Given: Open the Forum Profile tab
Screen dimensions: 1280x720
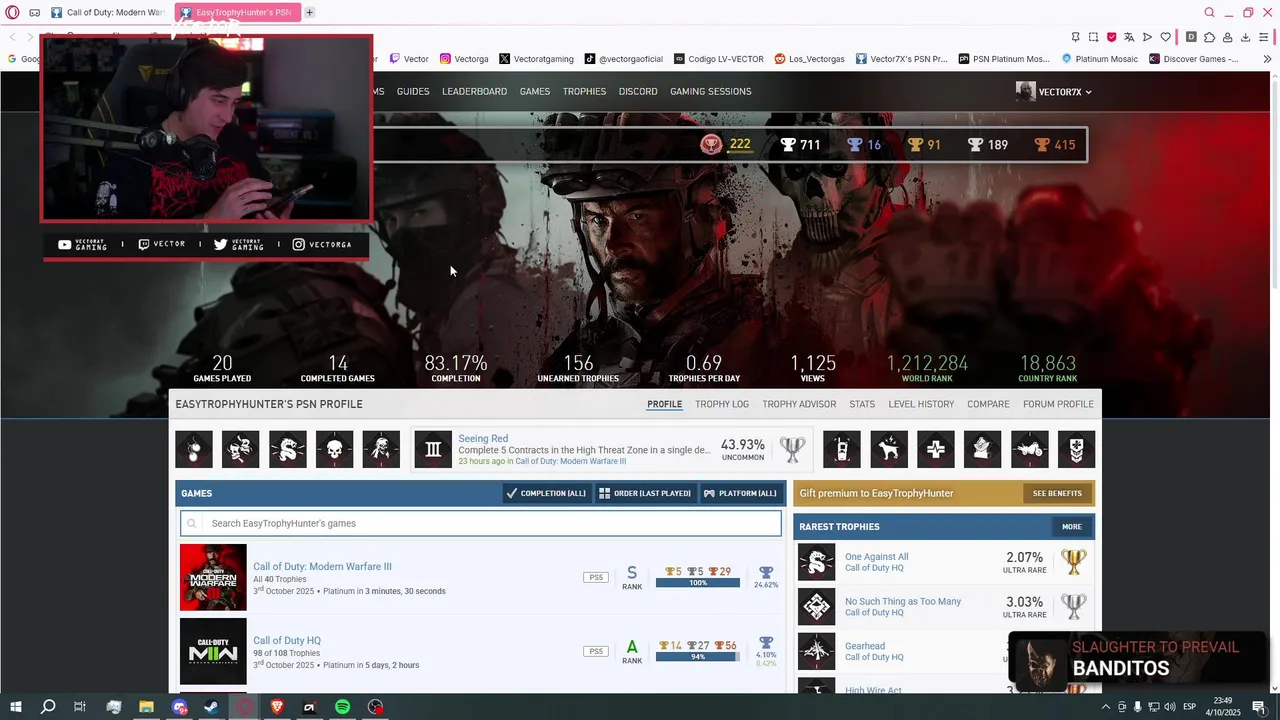Looking at the screenshot, I should click(x=1058, y=404).
